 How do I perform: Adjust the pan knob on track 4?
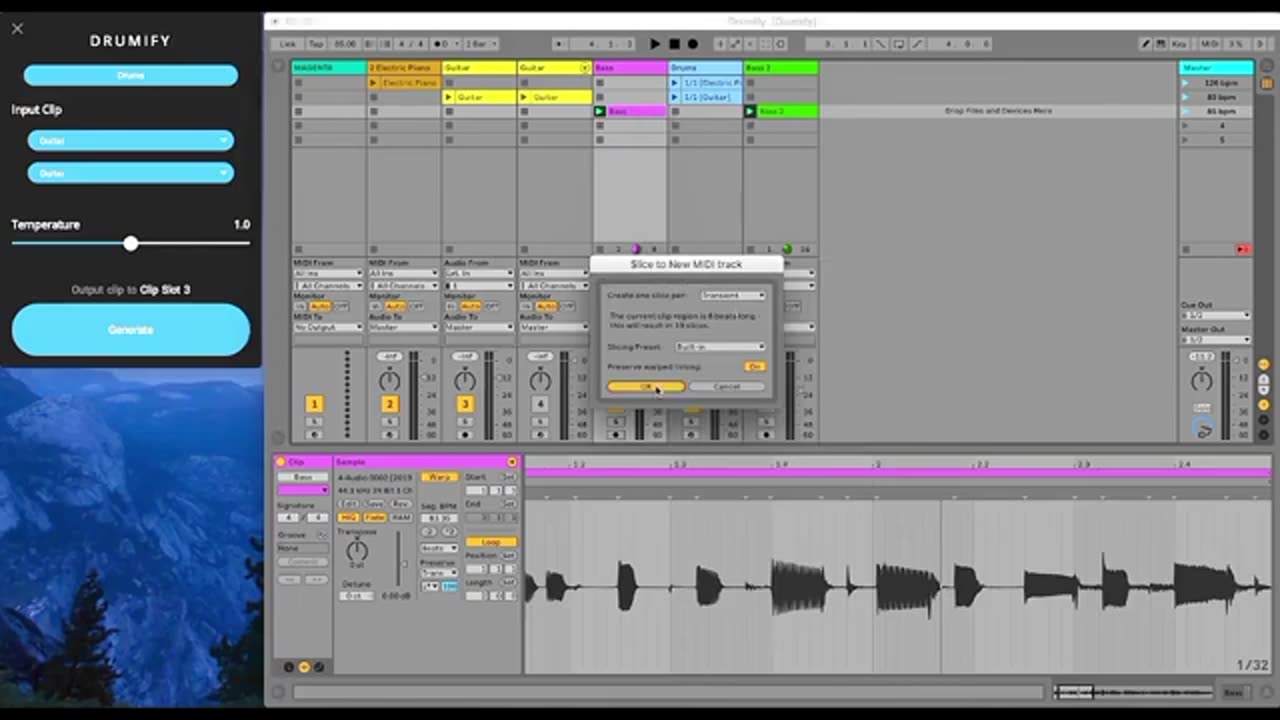(540, 380)
